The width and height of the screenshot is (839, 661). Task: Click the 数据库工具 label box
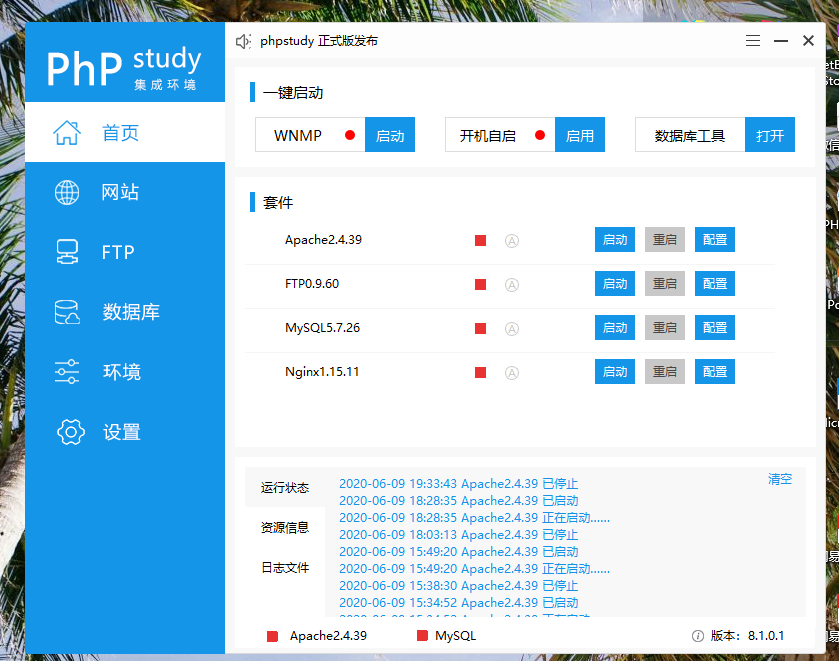click(690, 134)
